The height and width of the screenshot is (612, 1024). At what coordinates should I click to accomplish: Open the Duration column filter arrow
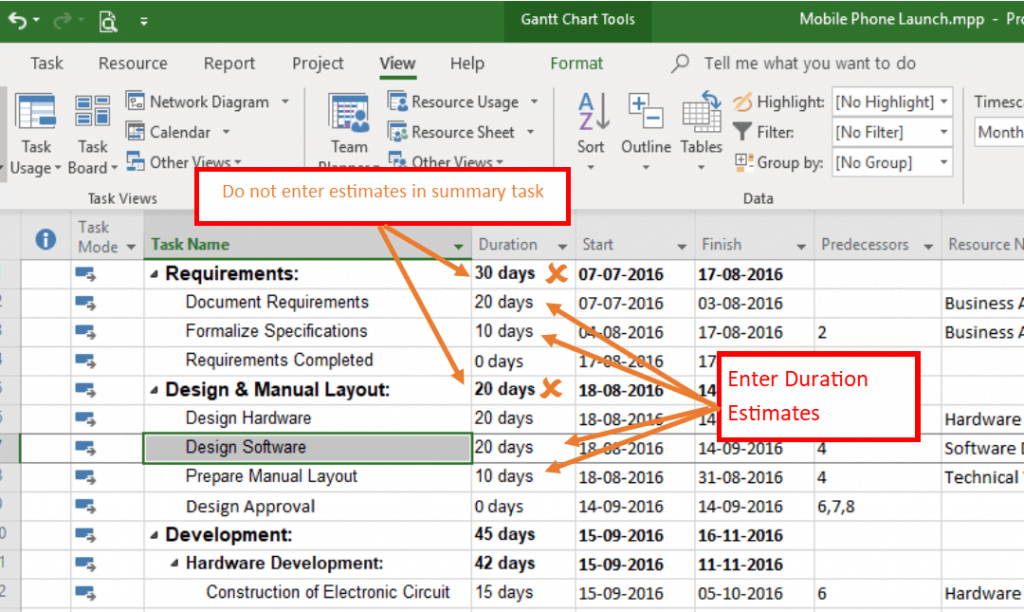pos(562,246)
